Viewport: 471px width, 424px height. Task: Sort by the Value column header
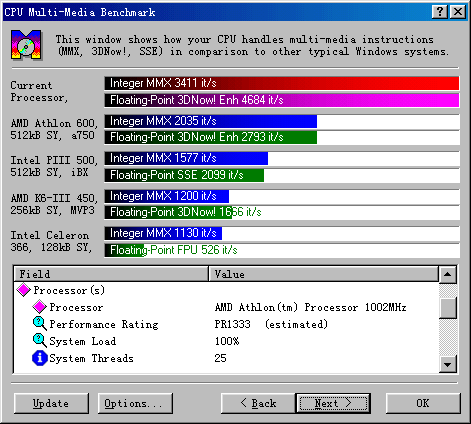point(323,274)
